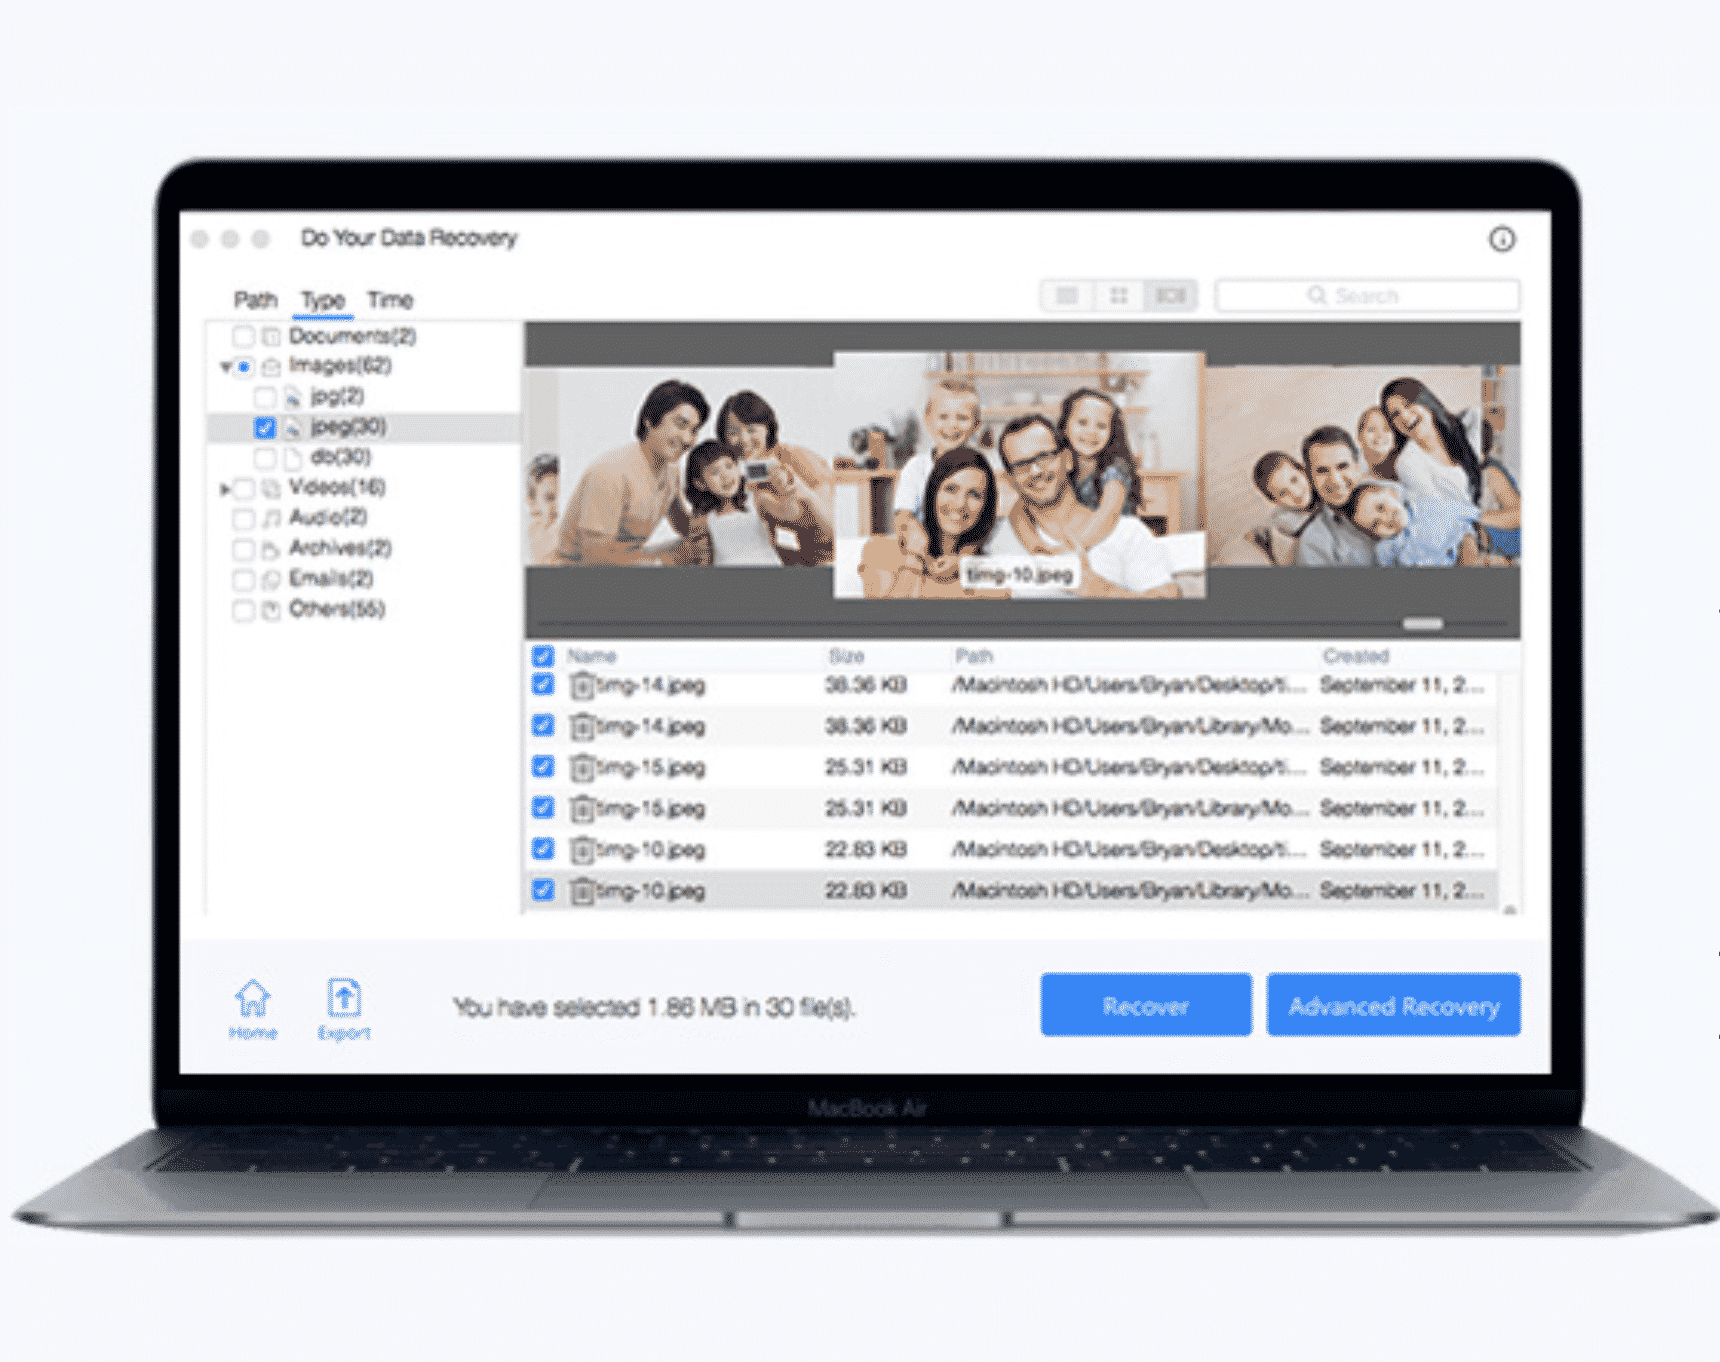This screenshot has height=1362, width=1720.
Task: Switch to the Path tab
Action: click(255, 300)
